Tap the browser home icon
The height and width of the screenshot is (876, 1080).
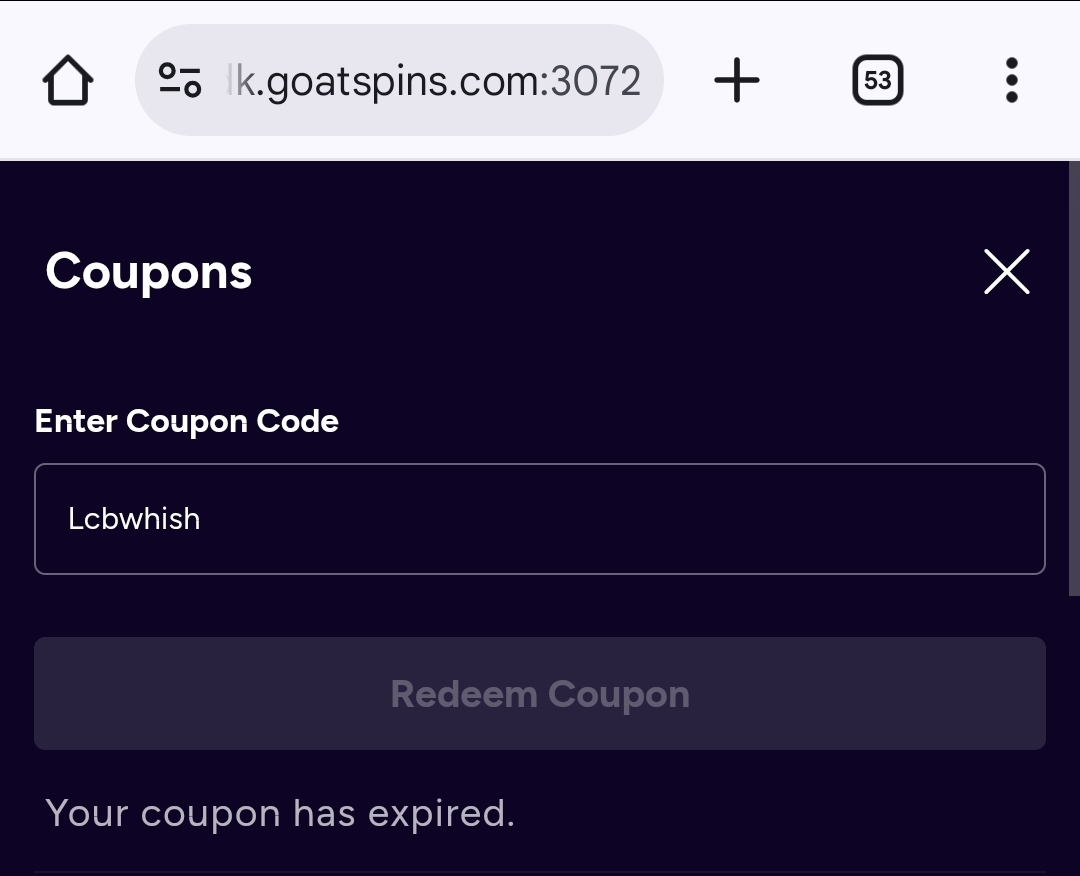coord(68,80)
